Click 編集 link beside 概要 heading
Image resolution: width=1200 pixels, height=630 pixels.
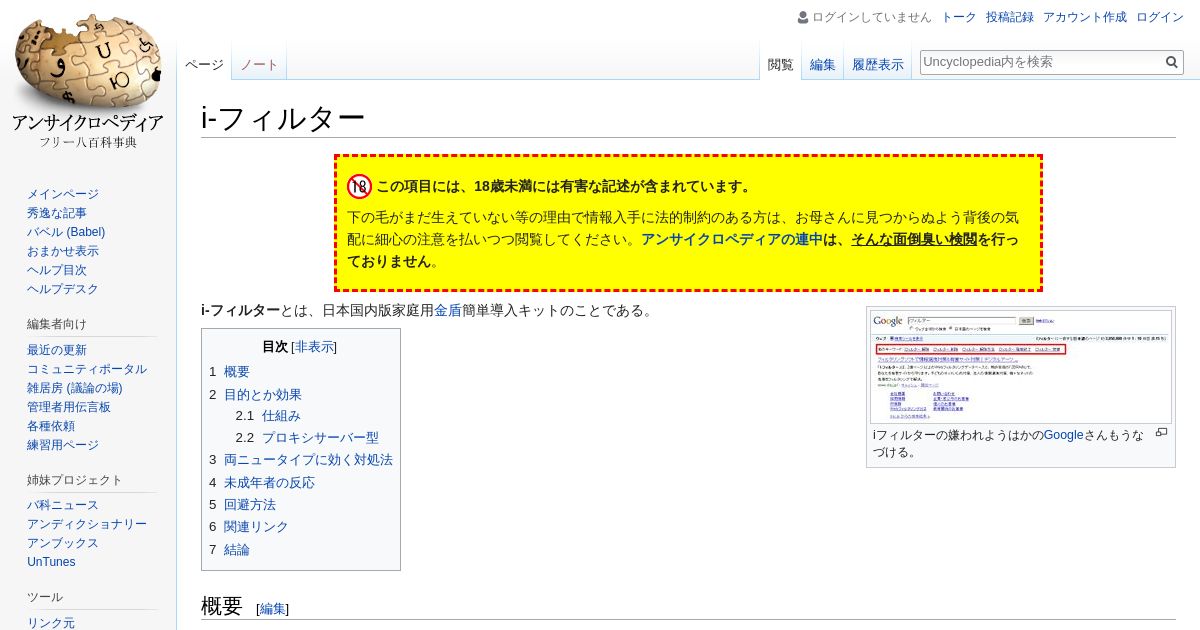pyautogui.click(x=273, y=608)
